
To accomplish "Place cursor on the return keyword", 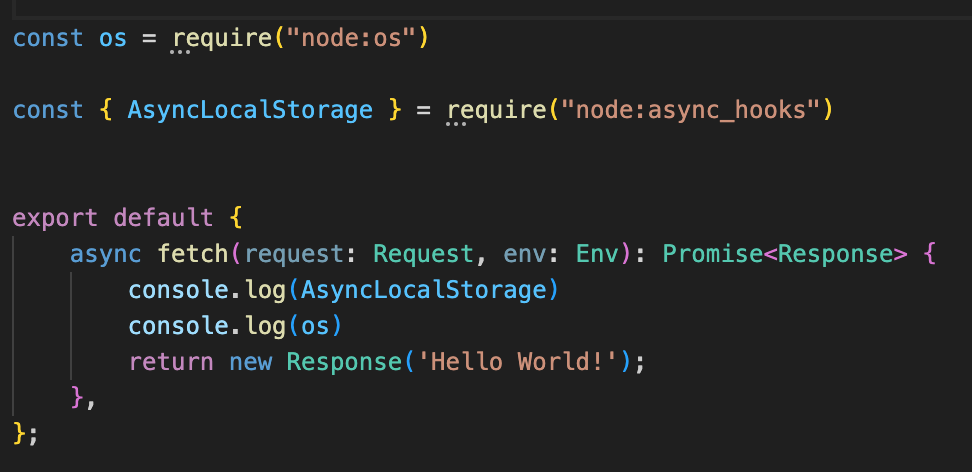I will click(171, 361).
